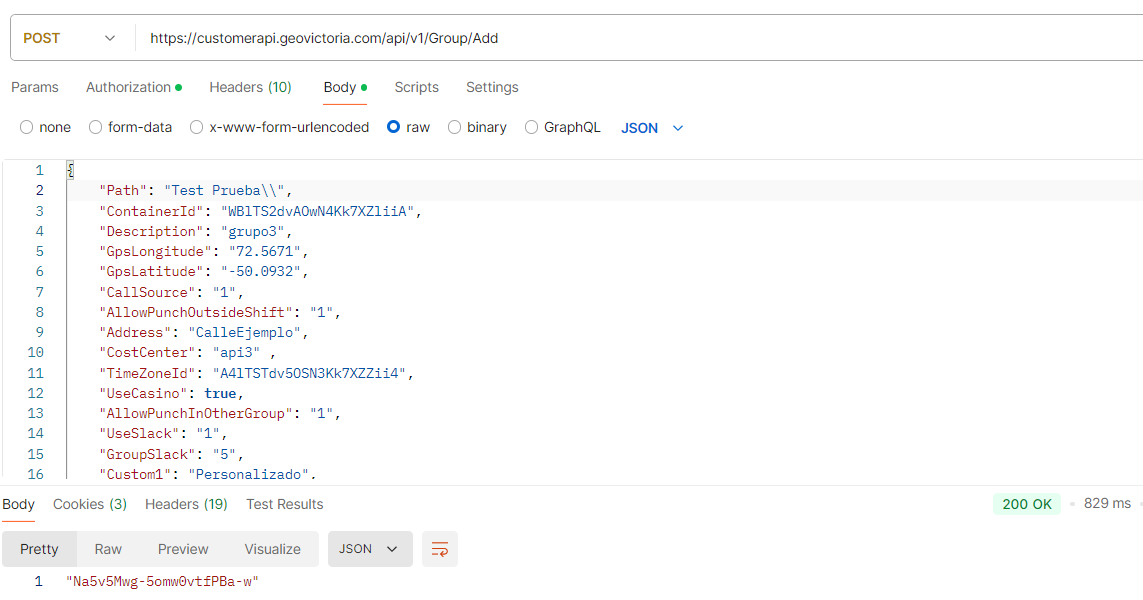
Task: Open the request Settings tab
Action: [492, 87]
